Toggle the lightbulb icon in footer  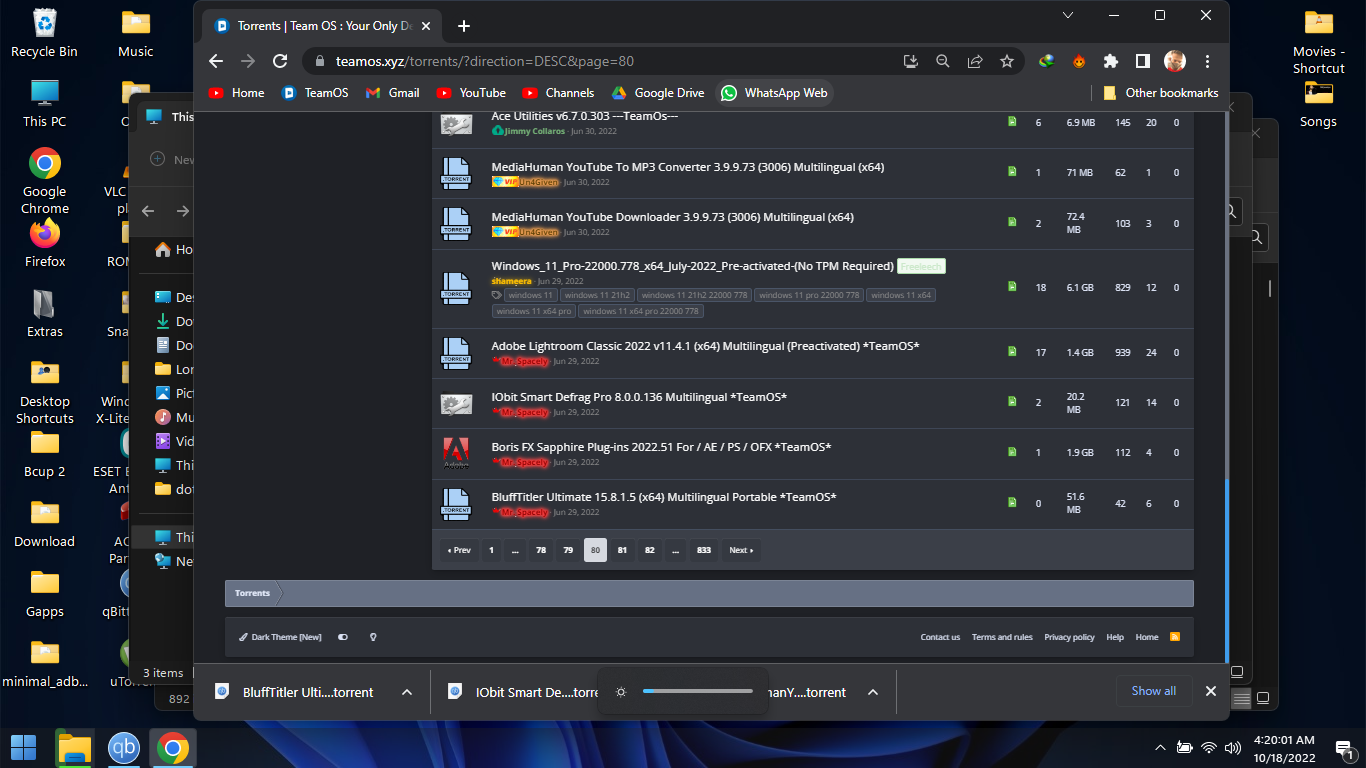tap(373, 637)
